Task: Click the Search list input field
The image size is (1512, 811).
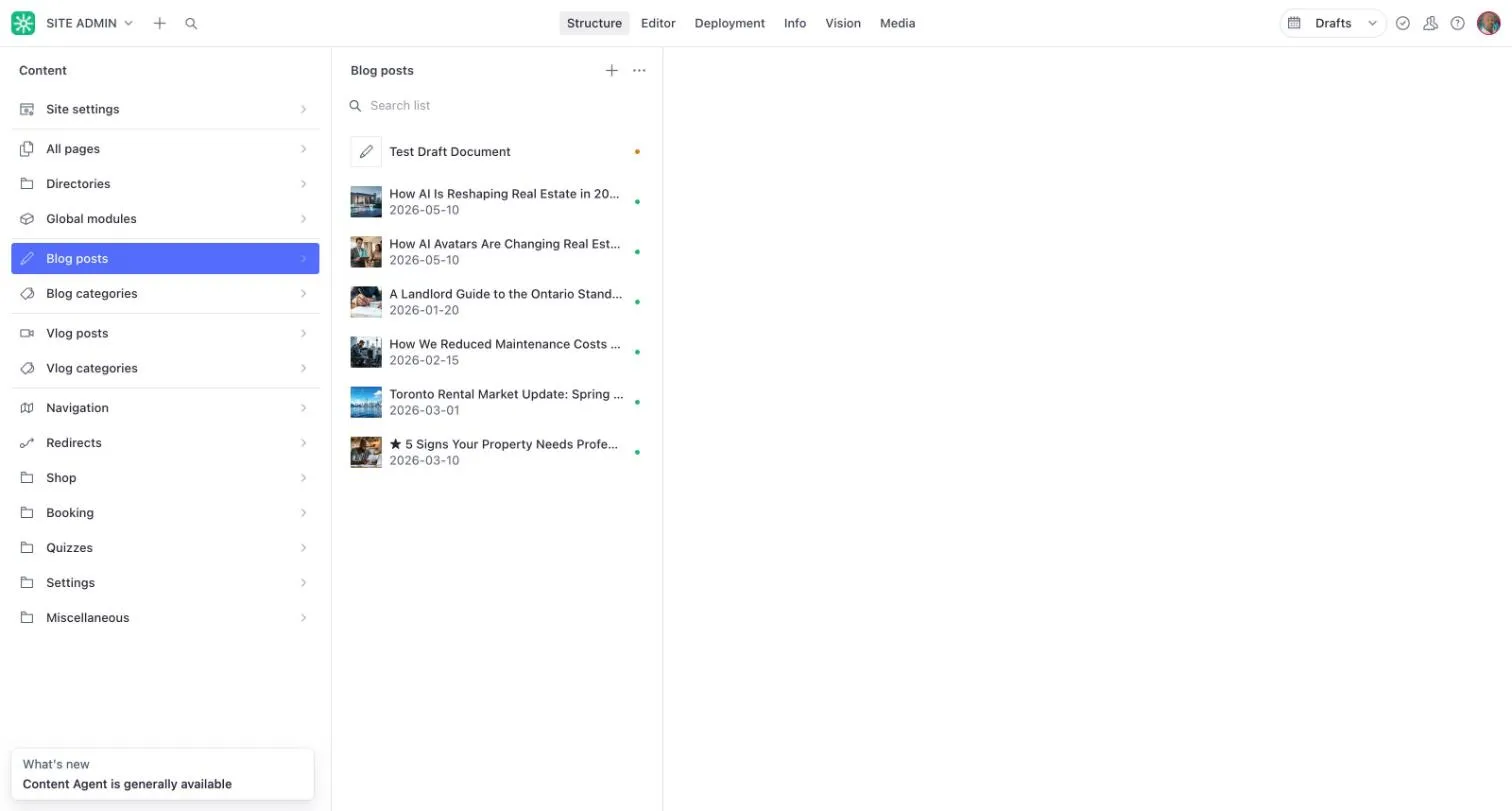Action: [496, 105]
